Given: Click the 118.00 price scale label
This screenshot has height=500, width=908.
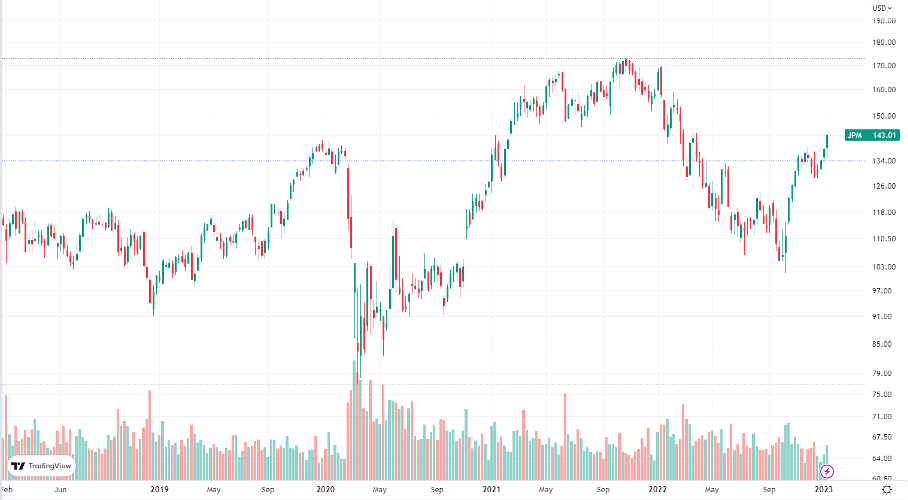Looking at the screenshot, I should coord(882,212).
